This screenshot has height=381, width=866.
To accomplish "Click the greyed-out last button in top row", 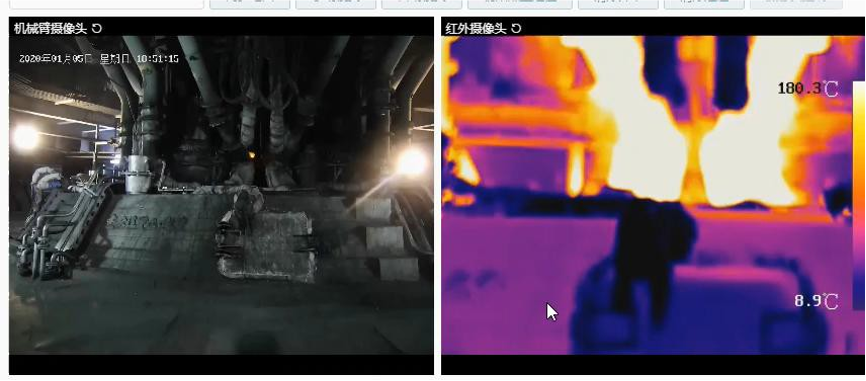I will [796, 4].
